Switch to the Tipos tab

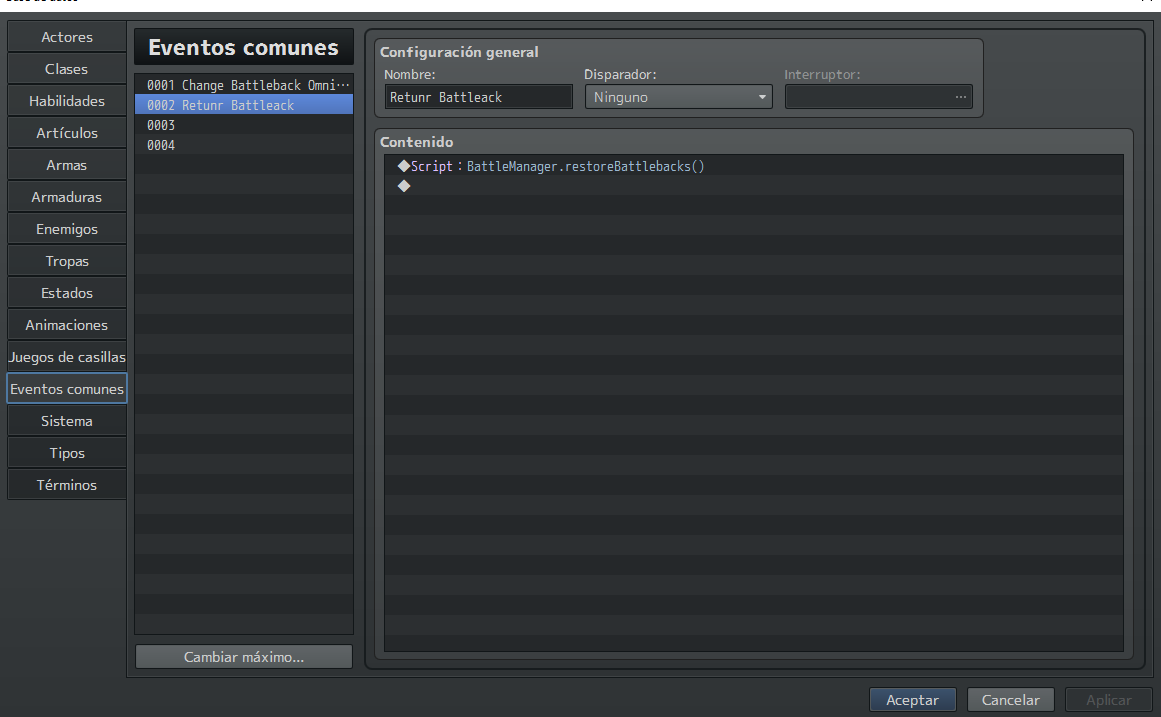tap(67, 453)
